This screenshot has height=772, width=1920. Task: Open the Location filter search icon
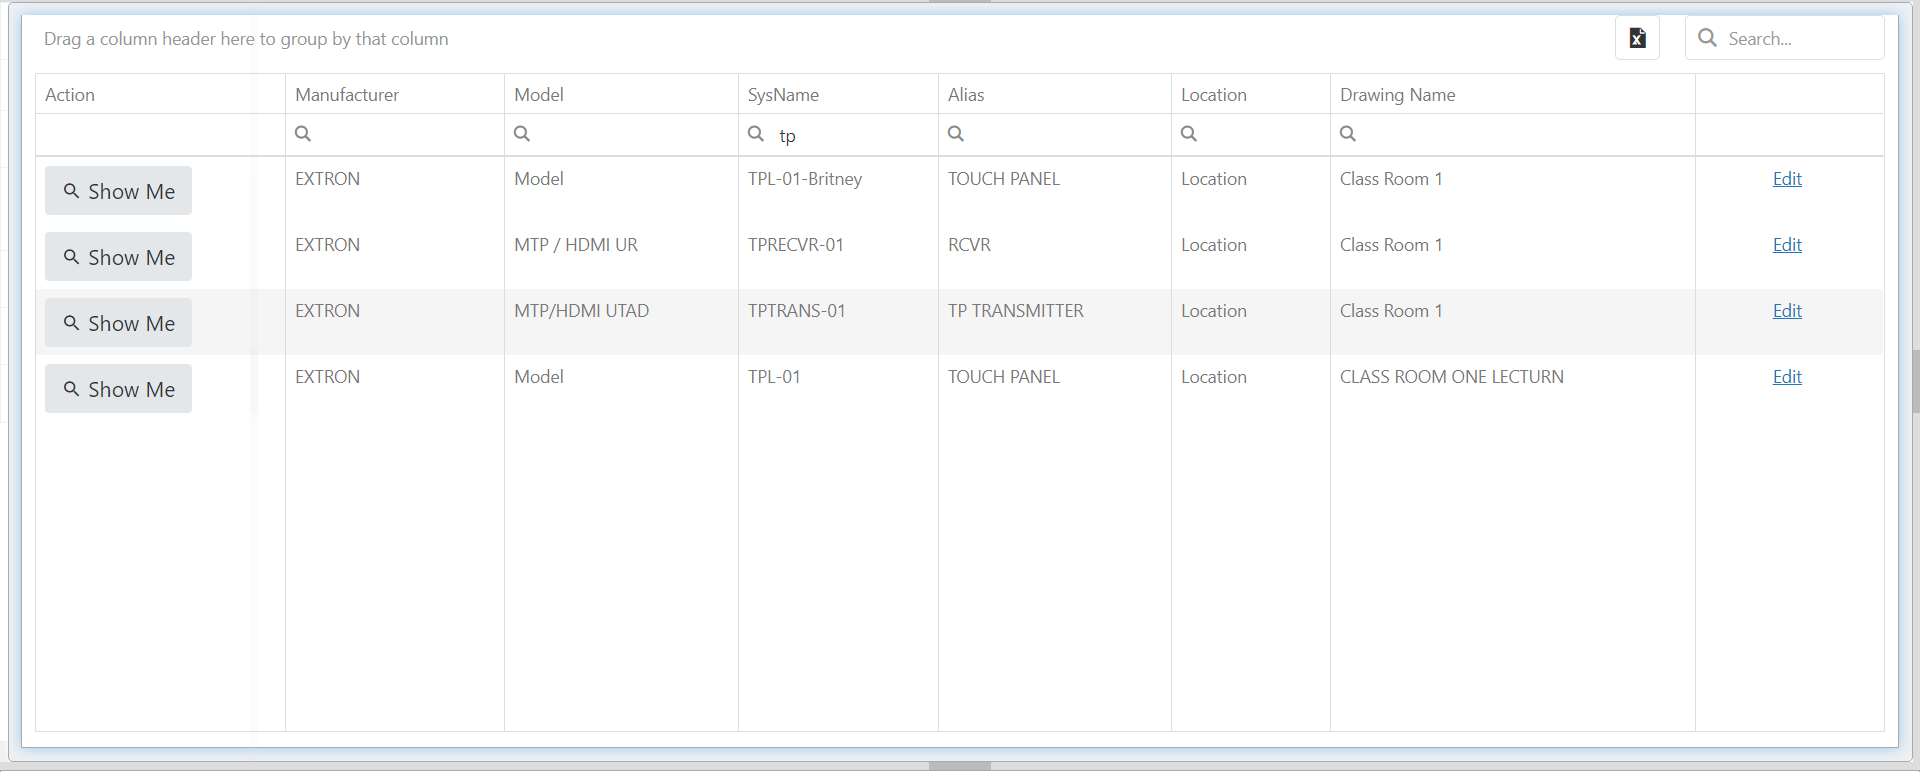[x=1189, y=134]
